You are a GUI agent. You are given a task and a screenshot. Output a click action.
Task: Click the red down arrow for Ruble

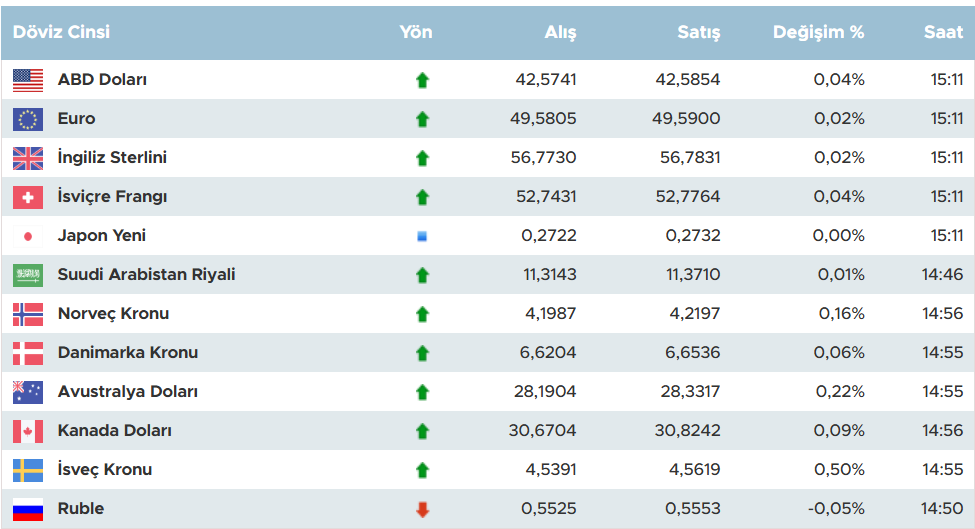pyautogui.click(x=422, y=510)
